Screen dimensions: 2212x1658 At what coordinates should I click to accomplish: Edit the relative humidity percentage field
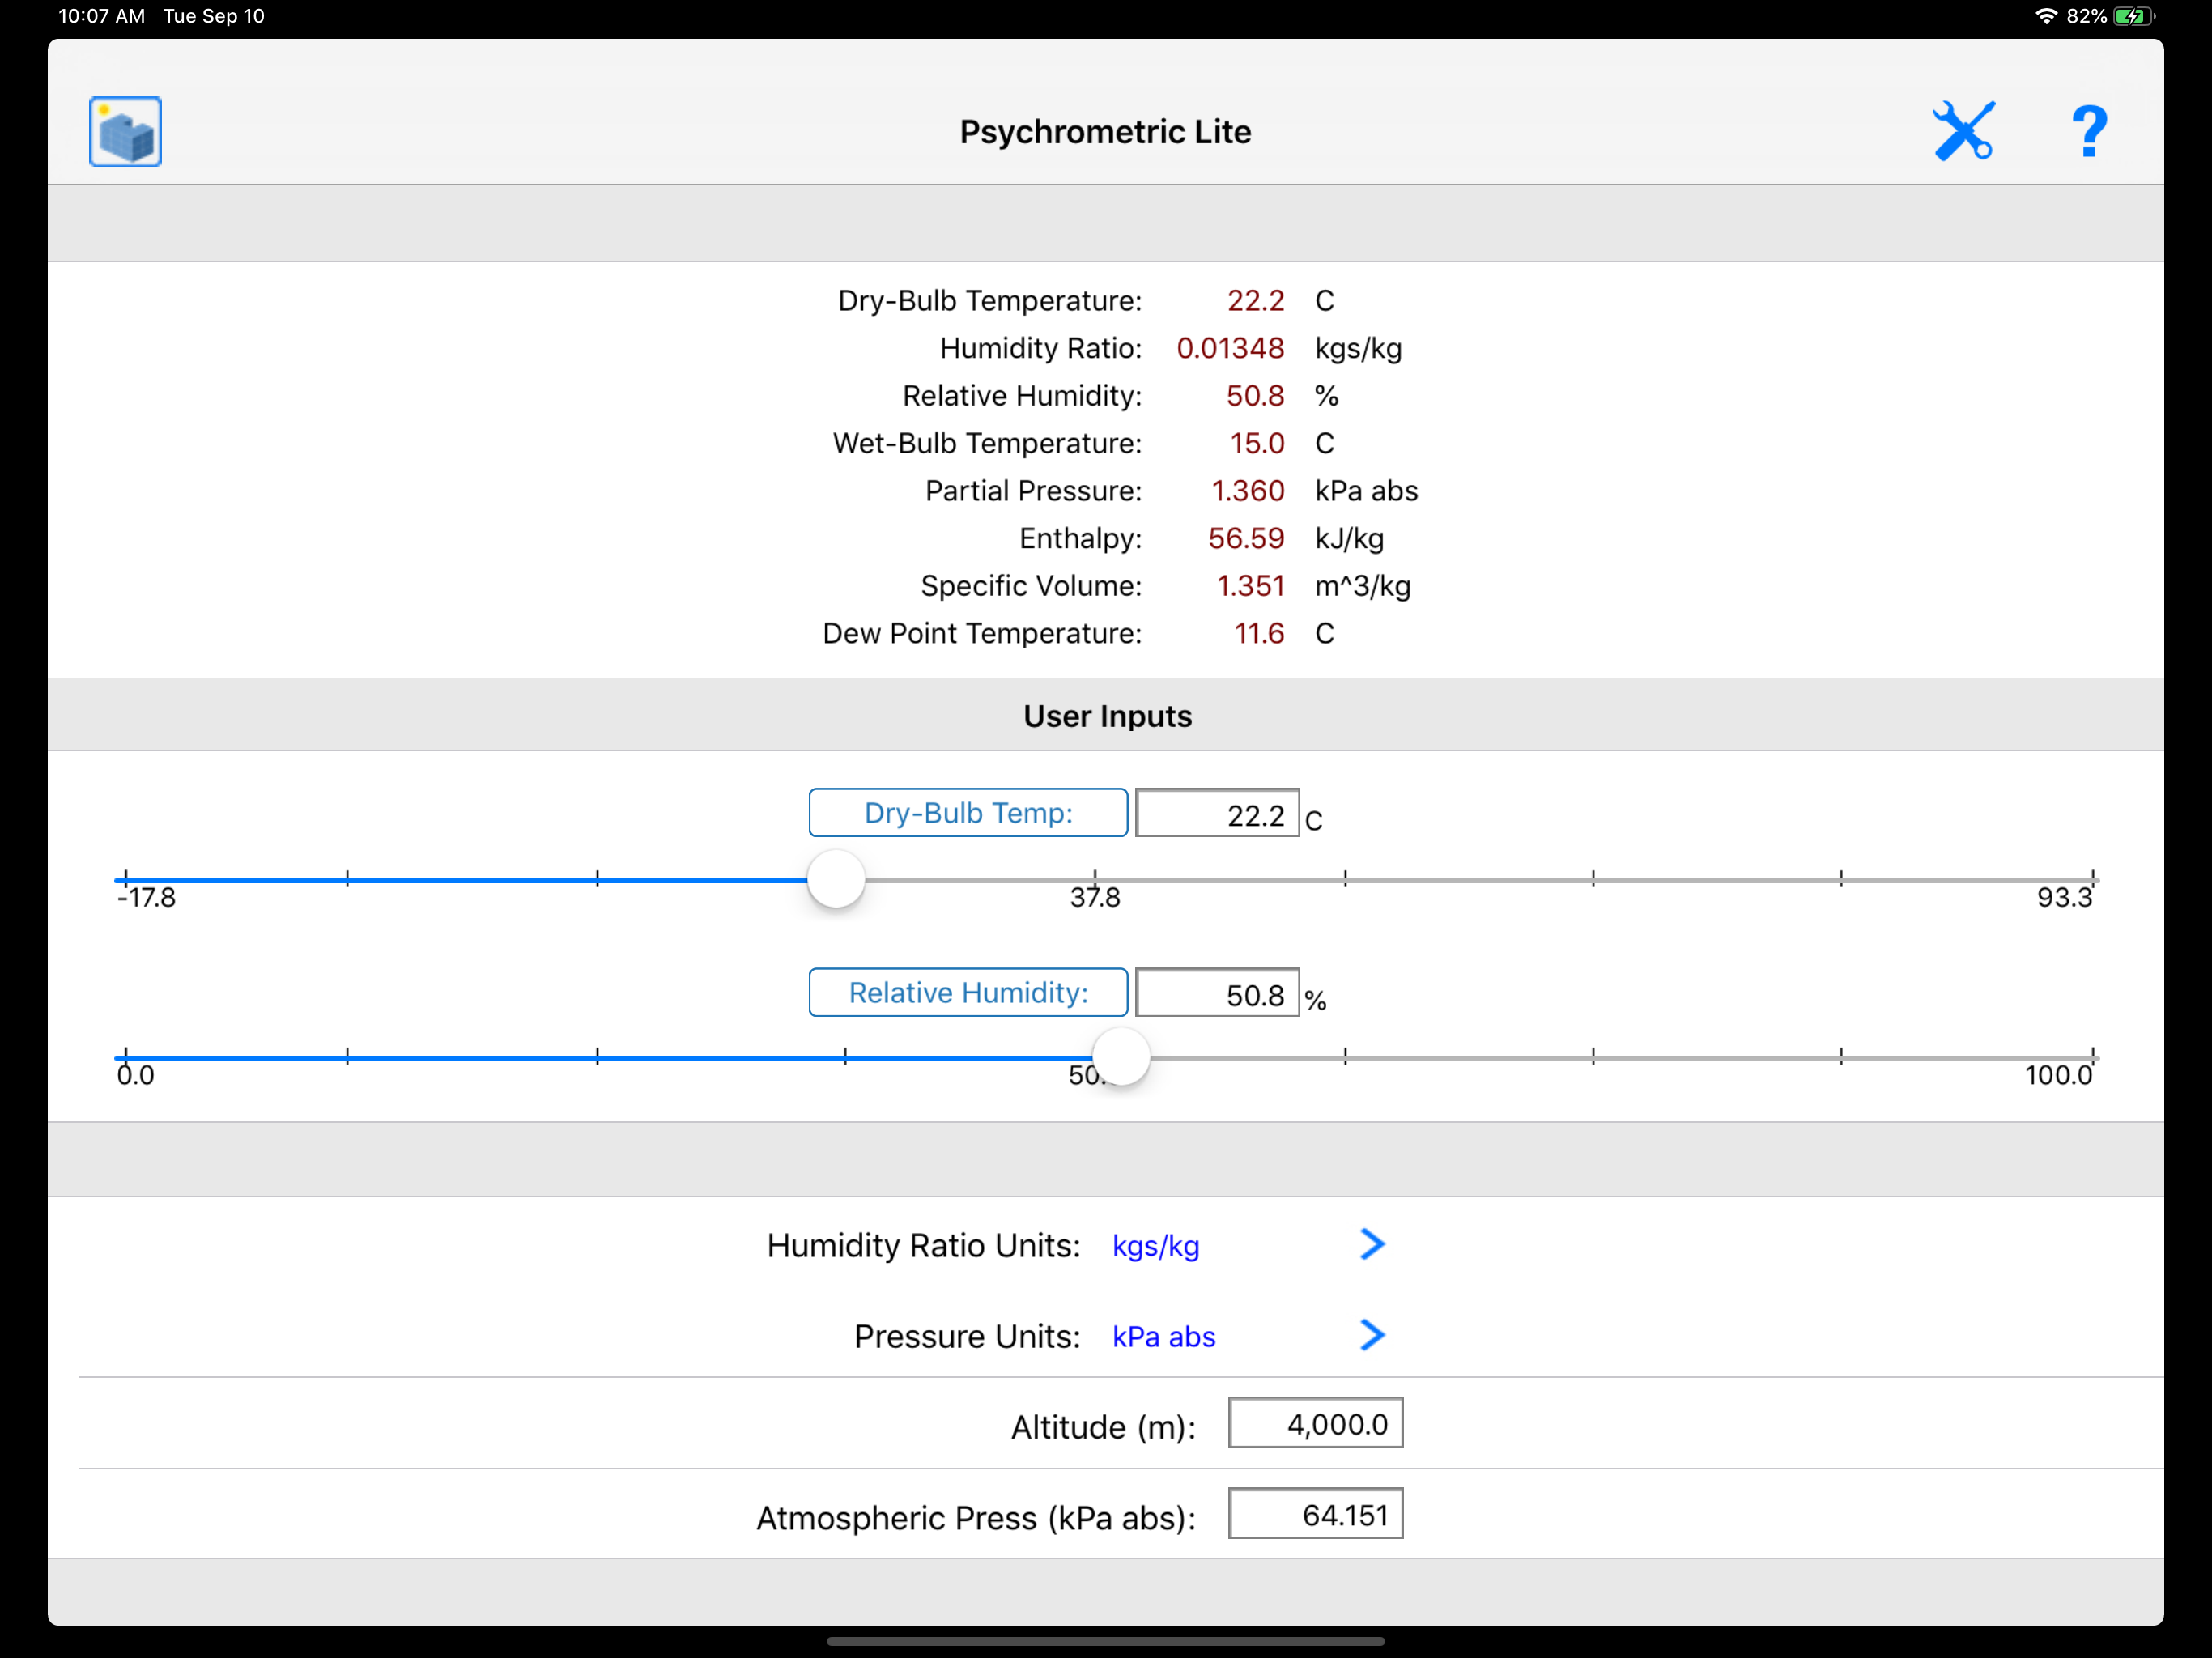pyautogui.click(x=1217, y=994)
